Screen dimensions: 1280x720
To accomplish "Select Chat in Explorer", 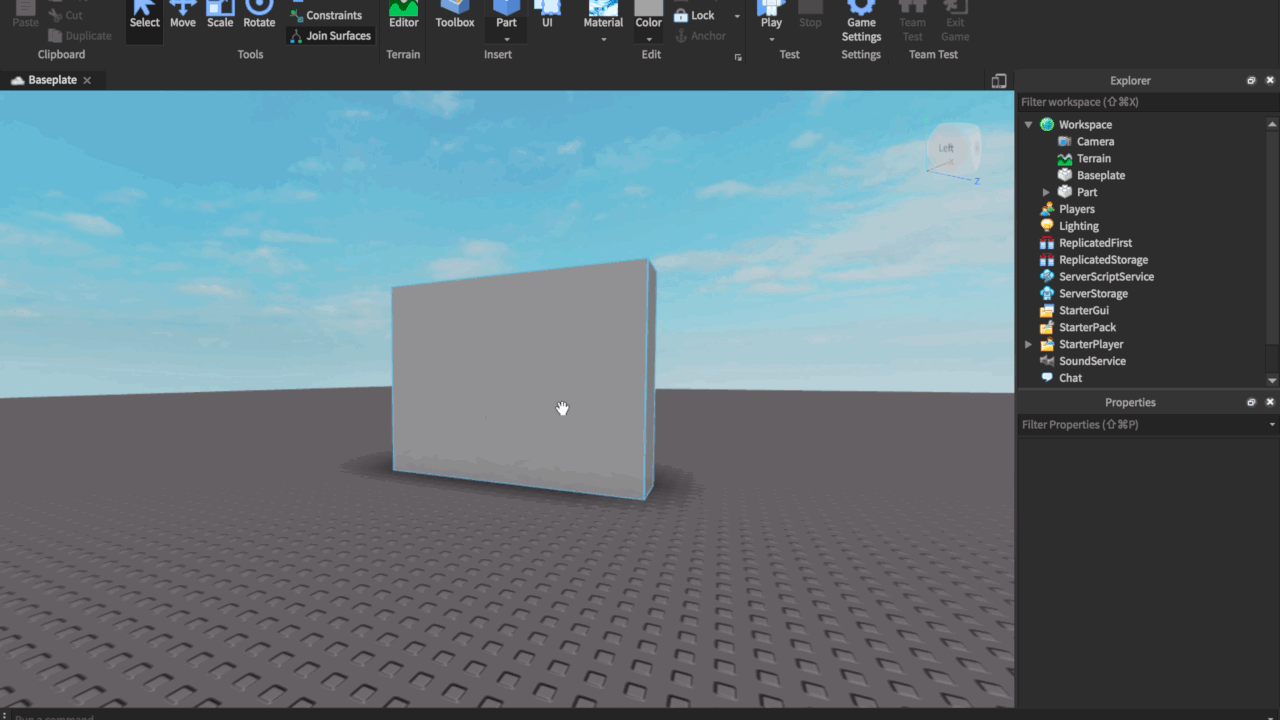I will pos(1070,378).
